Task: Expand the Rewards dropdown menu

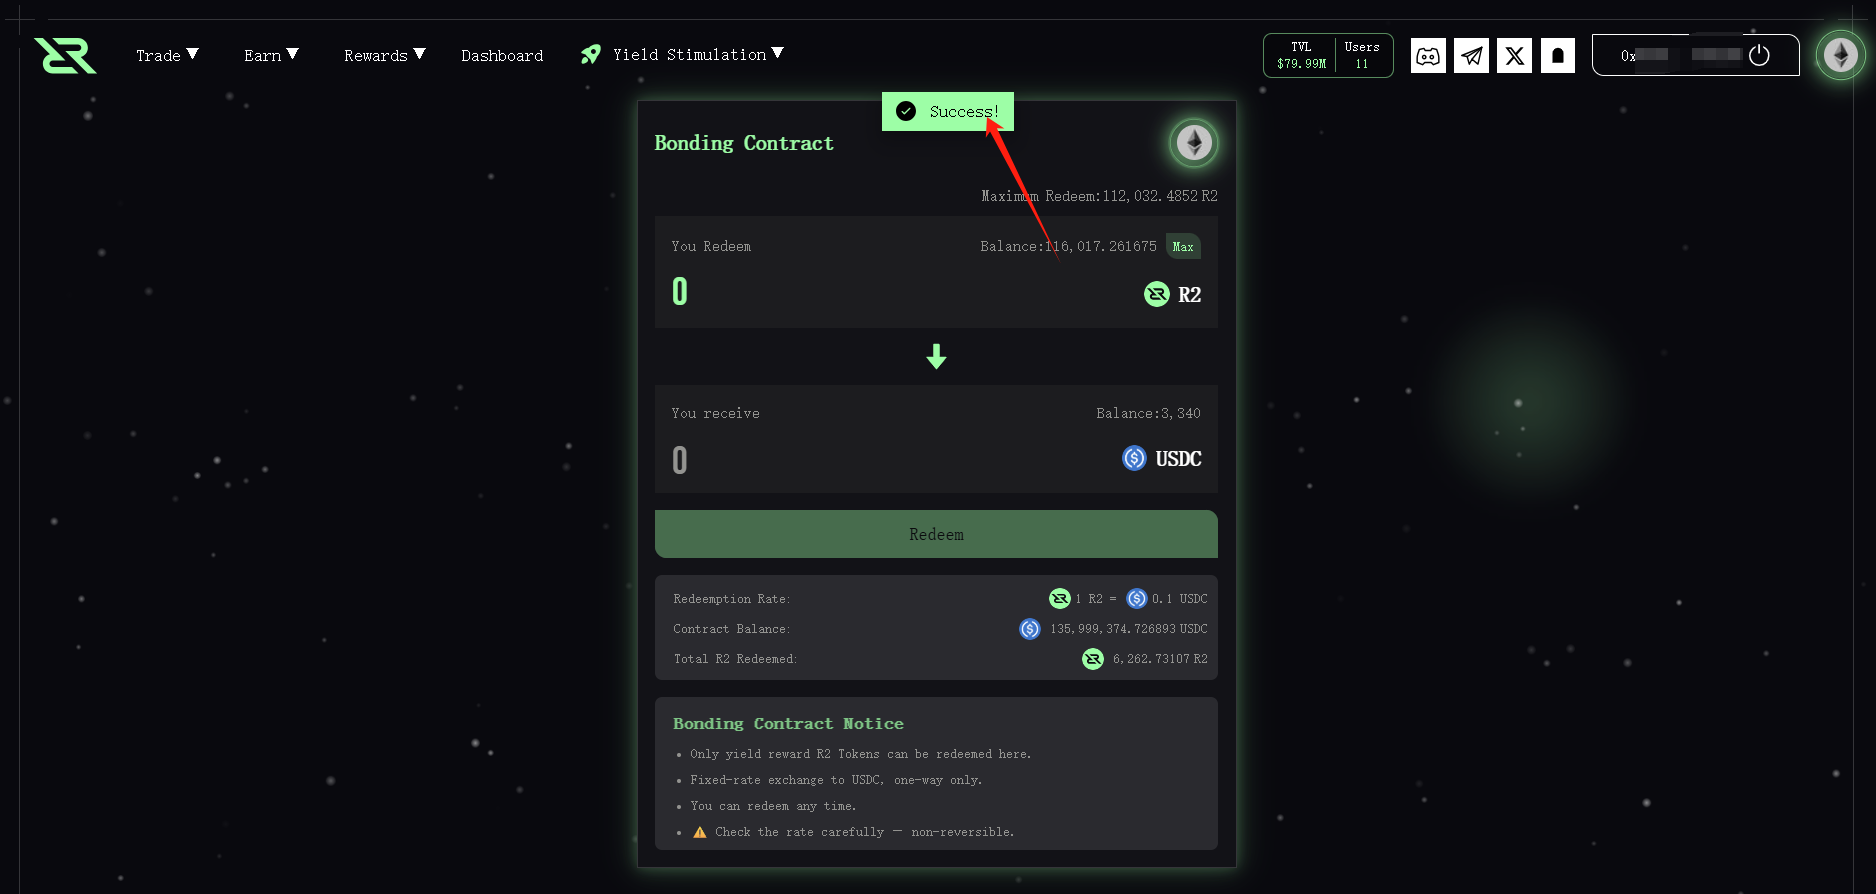Action: coord(384,55)
